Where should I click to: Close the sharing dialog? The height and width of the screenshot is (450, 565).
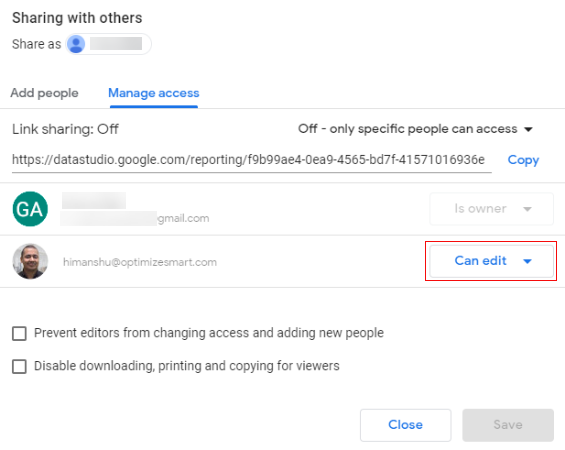[405, 425]
